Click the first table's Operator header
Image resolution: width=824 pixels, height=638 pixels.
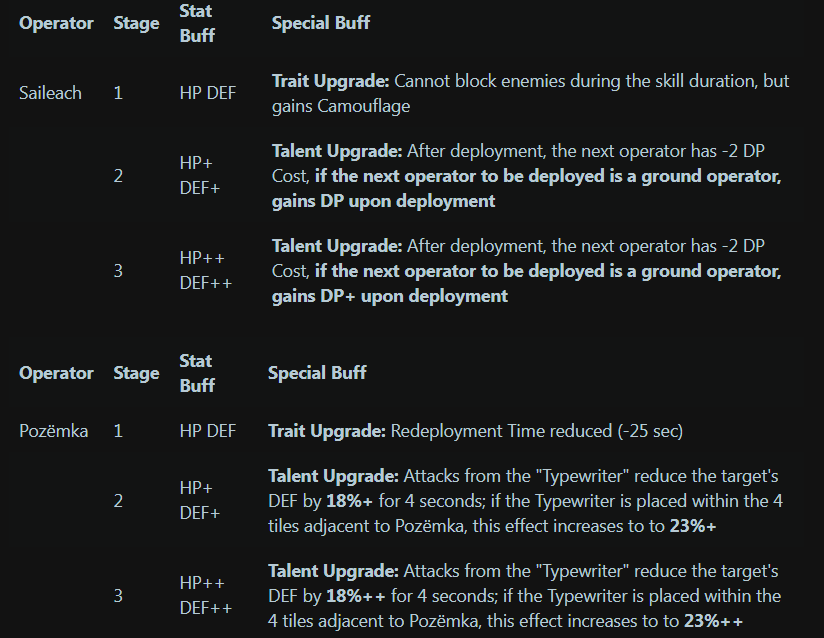(x=56, y=23)
